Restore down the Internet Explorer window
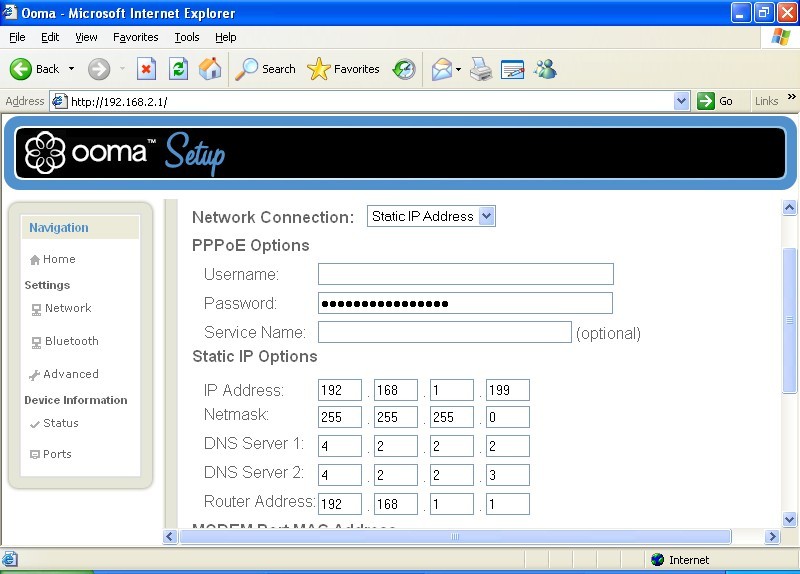800x574 pixels. click(x=763, y=13)
